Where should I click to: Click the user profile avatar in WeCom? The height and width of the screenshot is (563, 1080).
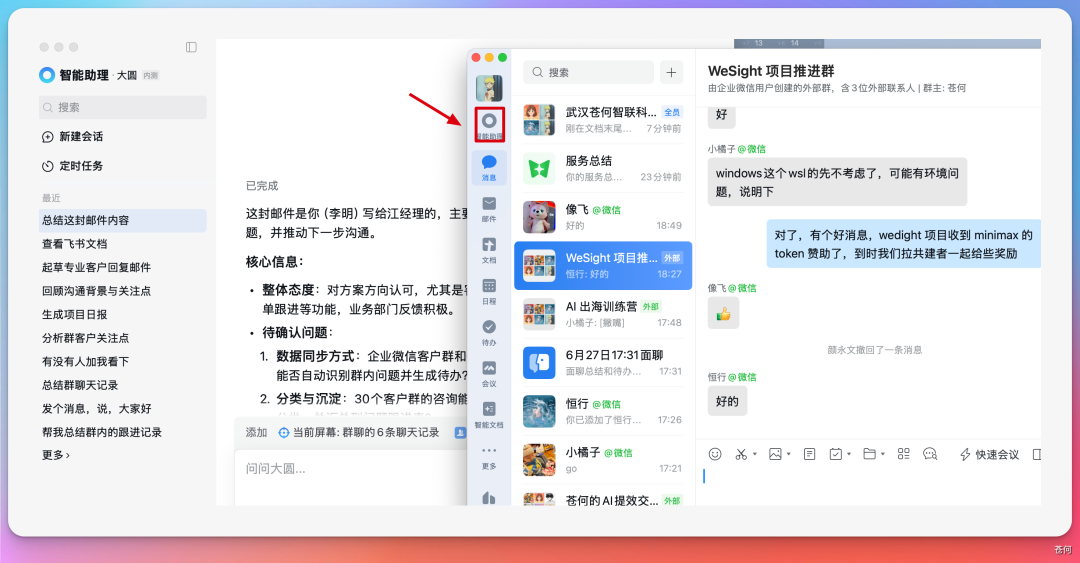point(489,88)
